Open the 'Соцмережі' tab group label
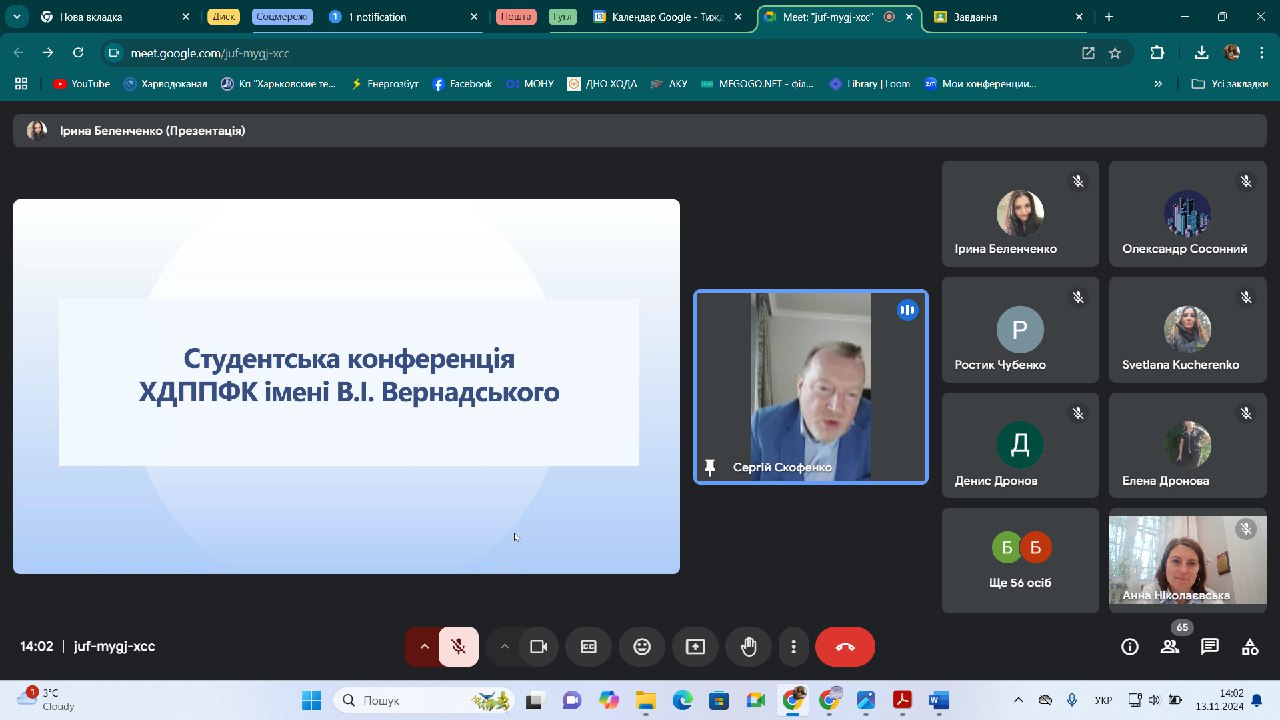 click(x=283, y=17)
